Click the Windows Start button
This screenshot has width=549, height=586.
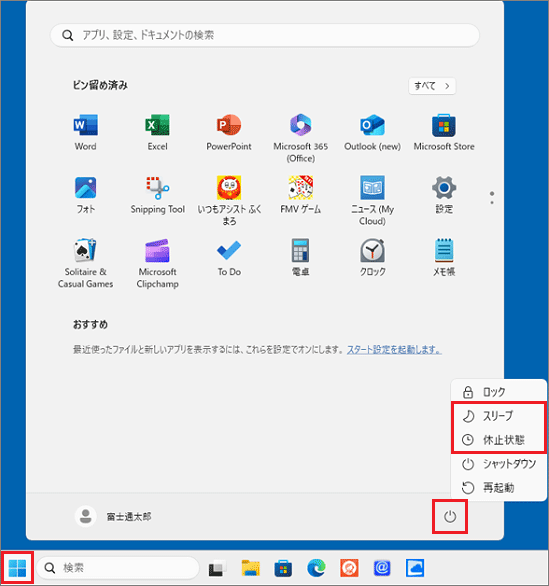[x=17, y=568]
